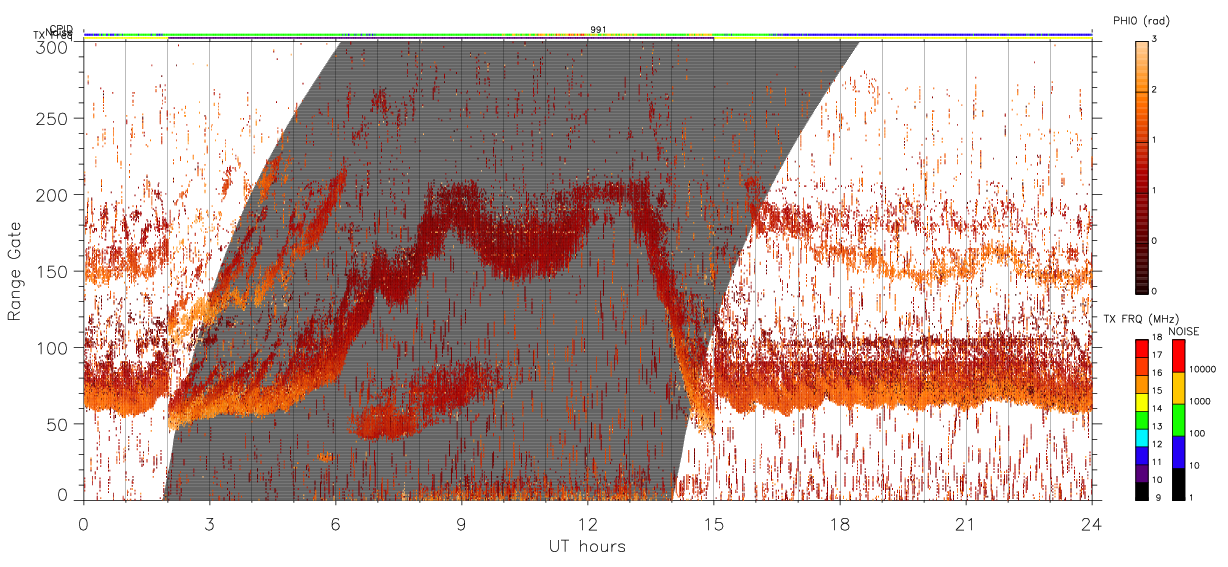Click the PHI0 (rad) colorbar

(x=1142, y=167)
